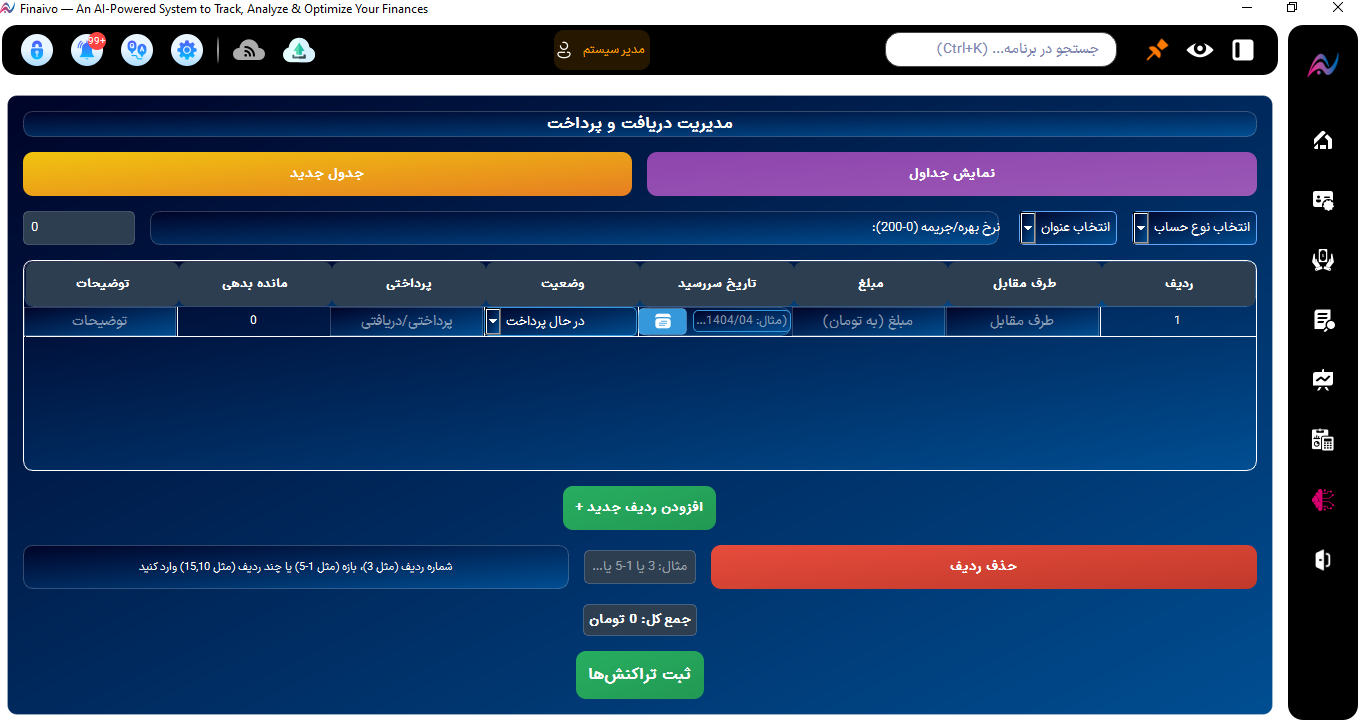Click the rate value box showing 0
Screen dimensions: 1363x725
tap(79, 228)
